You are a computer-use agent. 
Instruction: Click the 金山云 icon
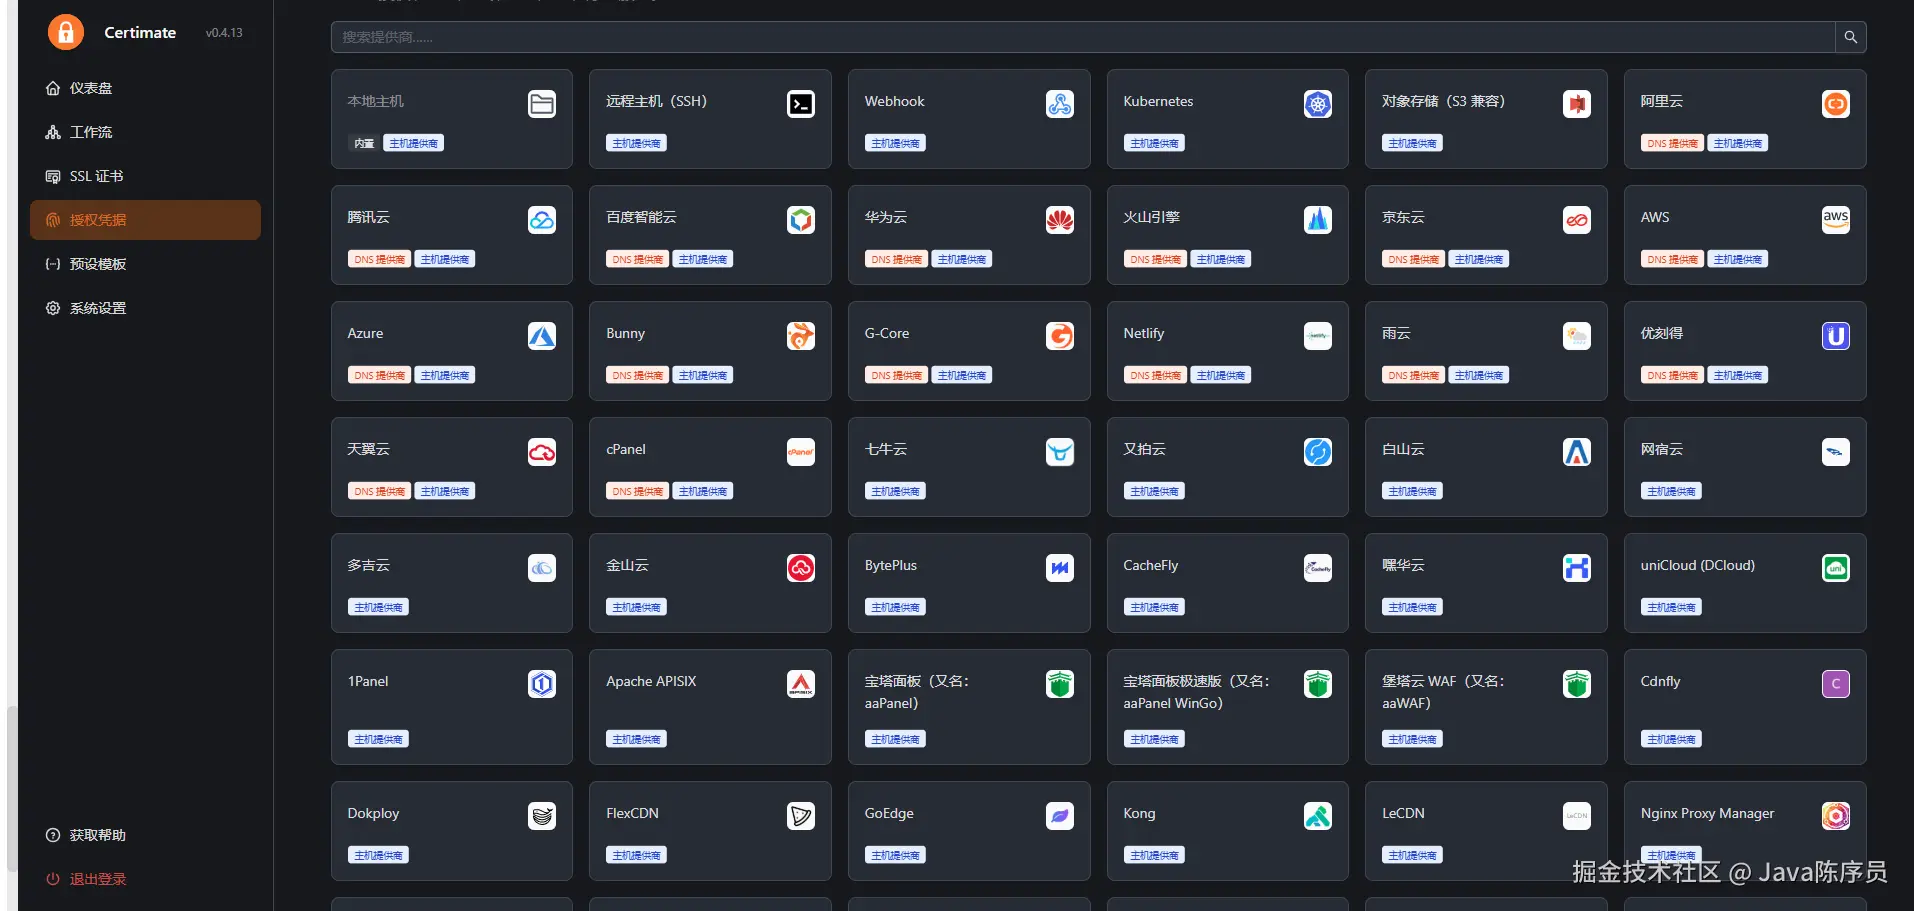click(x=801, y=568)
